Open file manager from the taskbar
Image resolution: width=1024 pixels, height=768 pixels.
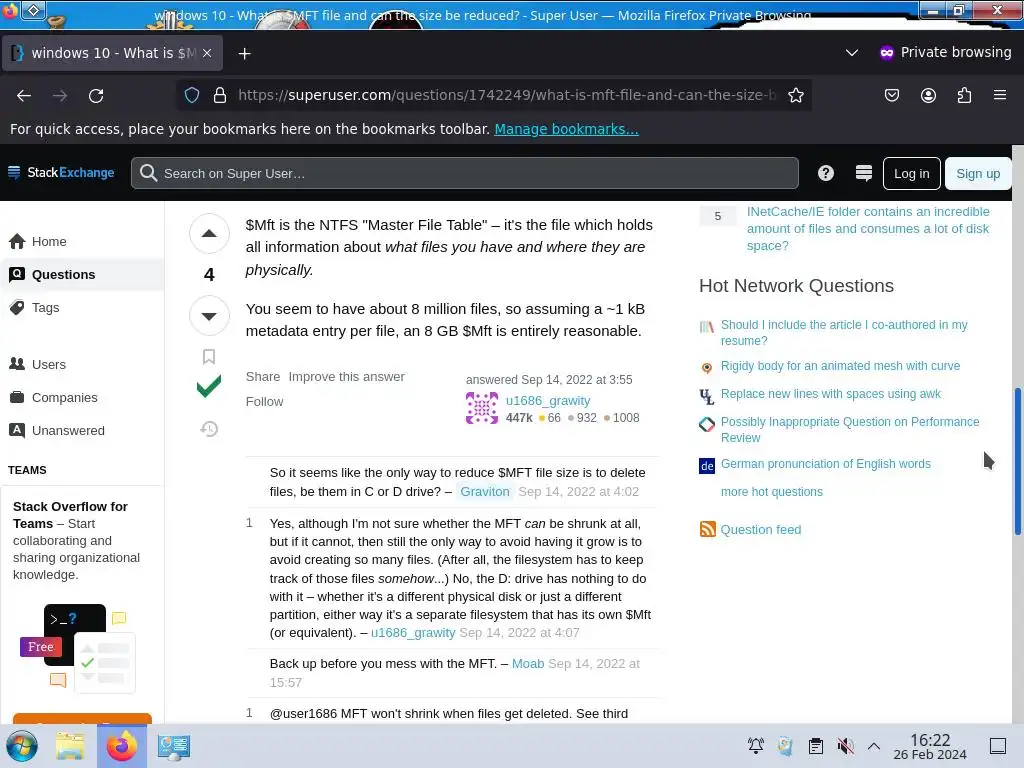[70, 746]
